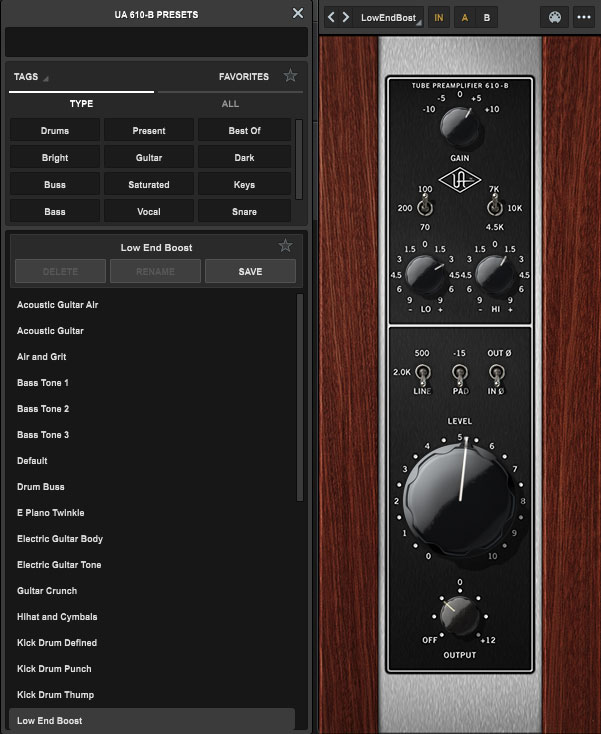Favorite the Low End Boost preset star
The height and width of the screenshot is (734, 601).
pyautogui.click(x=285, y=245)
